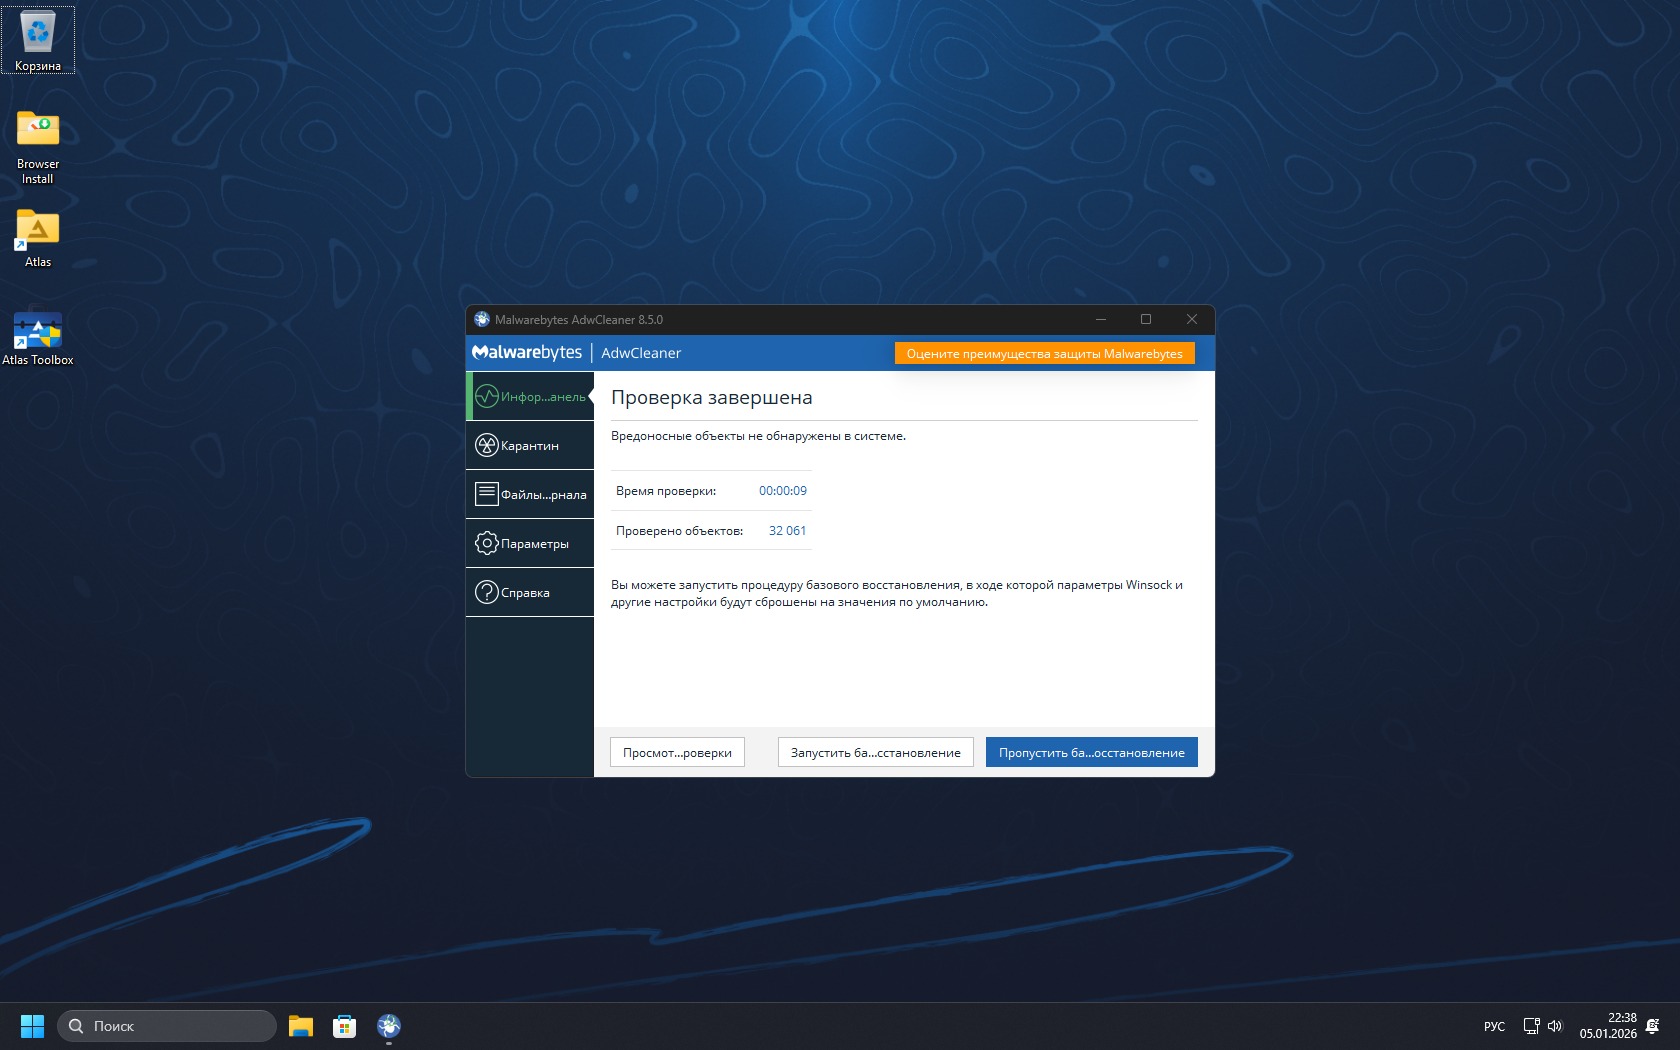Screen dimensions: 1680x1050
Task: Click the view scan results button
Action: coord(677,753)
